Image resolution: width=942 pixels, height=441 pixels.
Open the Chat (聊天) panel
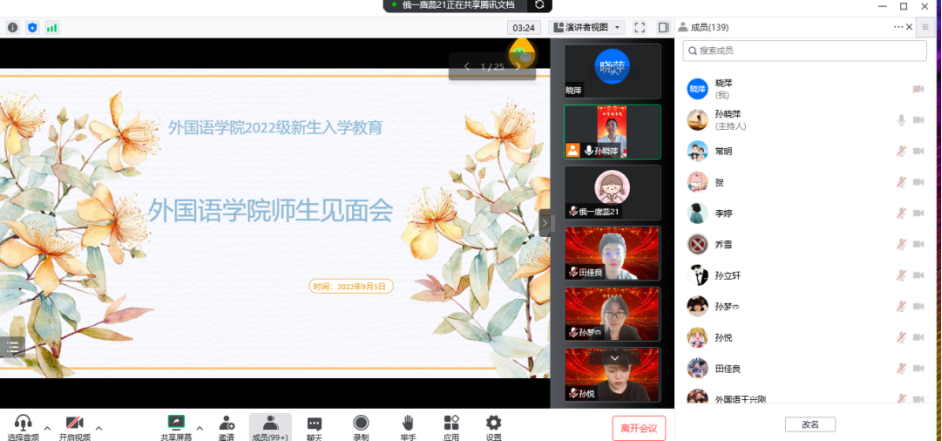tap(314, 426)
